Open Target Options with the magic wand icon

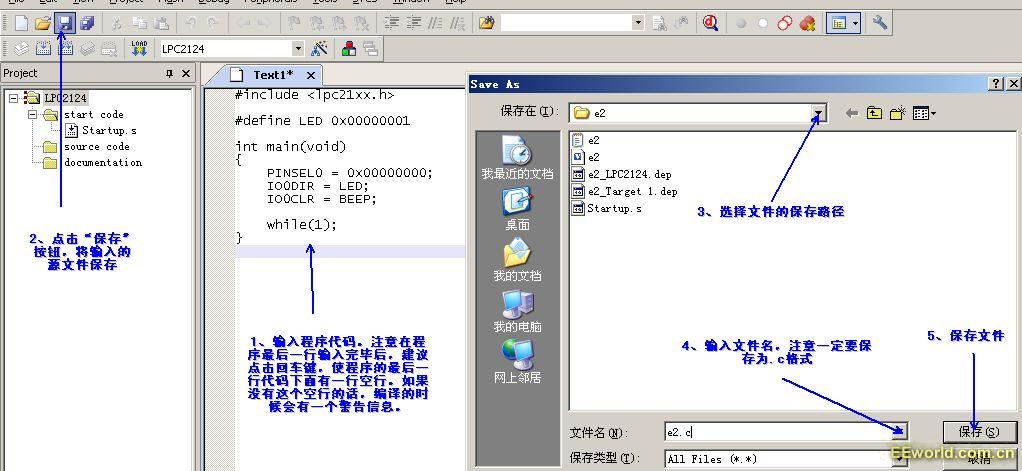tap(319, 48)
